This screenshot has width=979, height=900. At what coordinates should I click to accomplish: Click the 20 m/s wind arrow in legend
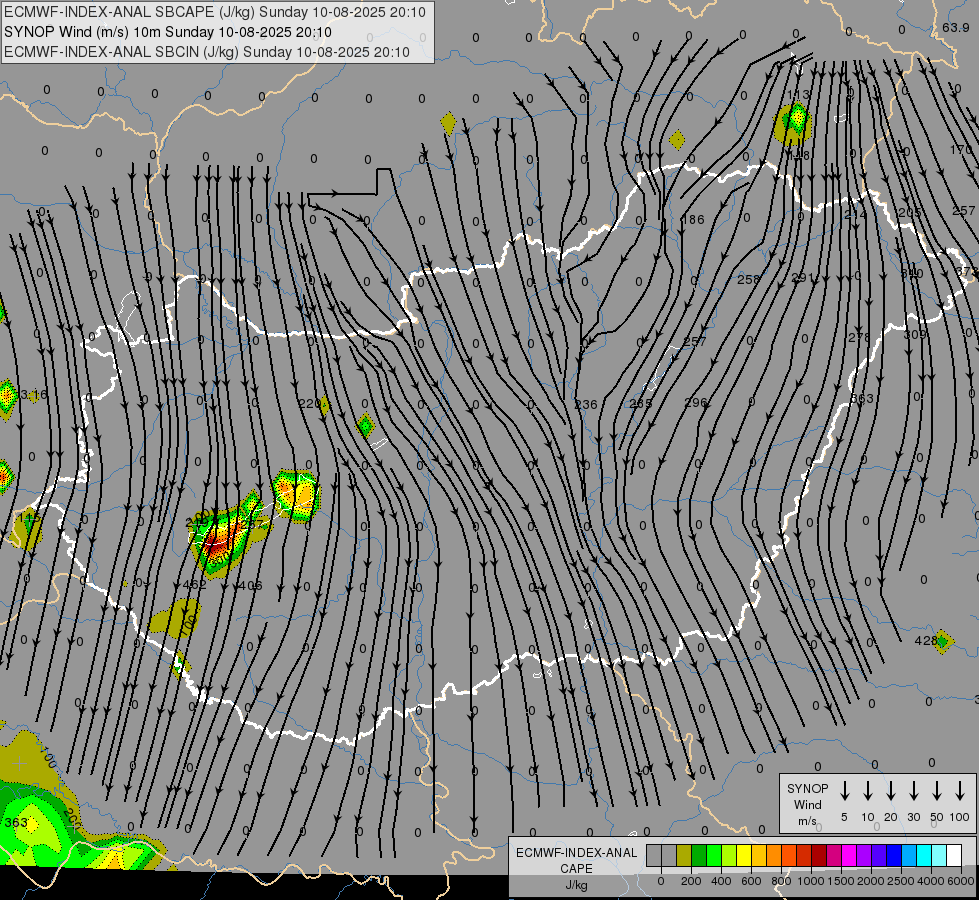tap(890, 790)
